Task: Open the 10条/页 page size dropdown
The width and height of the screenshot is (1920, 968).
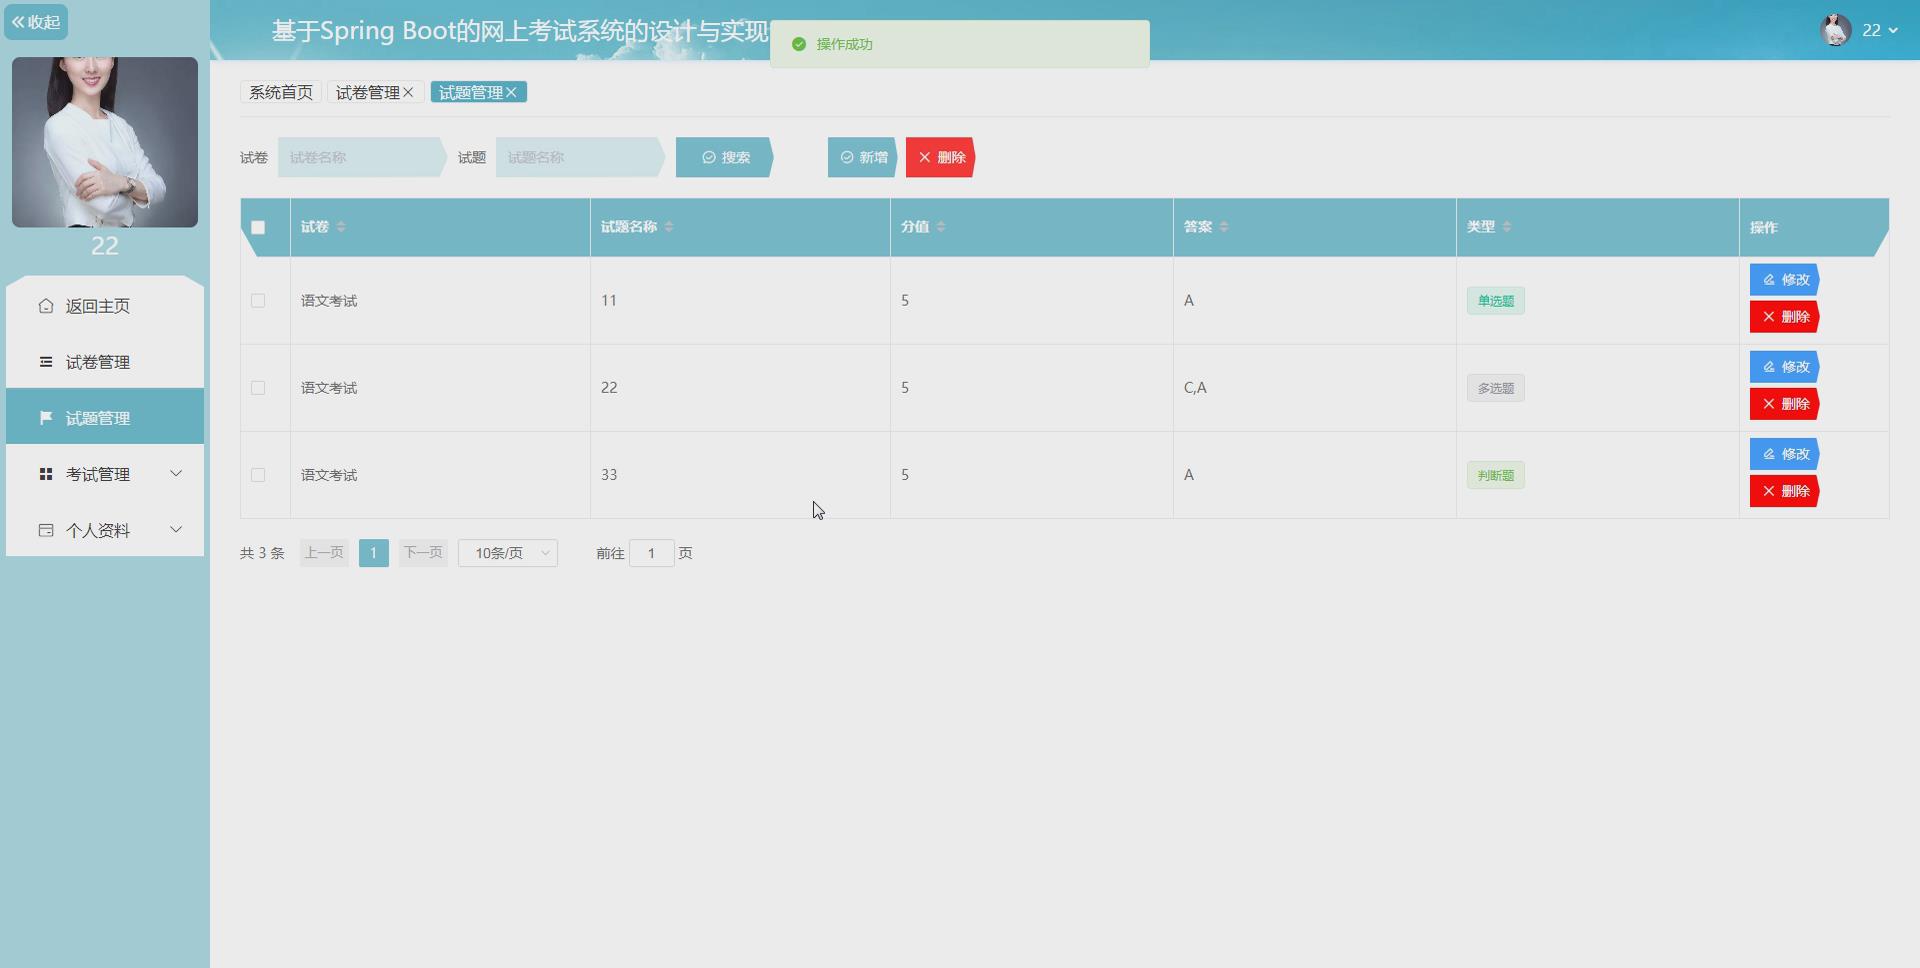Action: click(508, 553)
